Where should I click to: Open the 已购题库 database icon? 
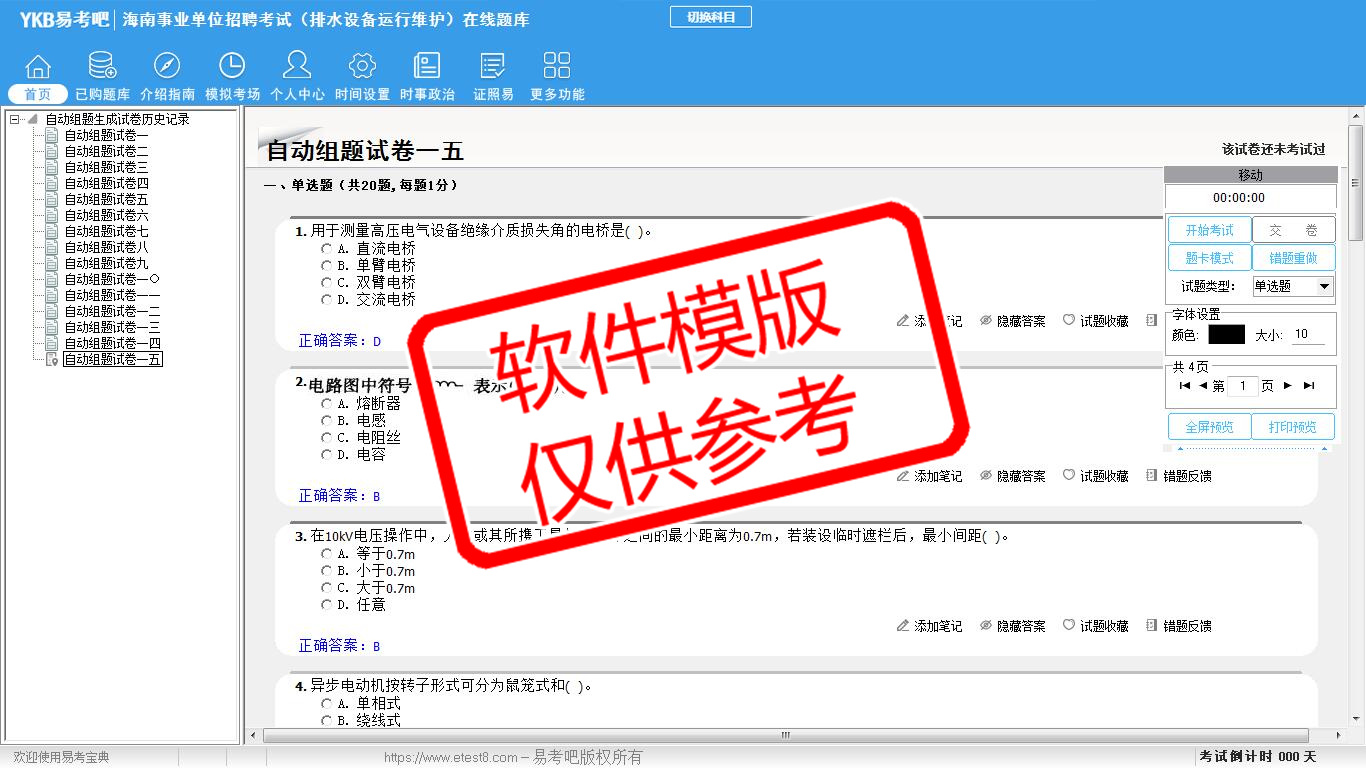102,66
